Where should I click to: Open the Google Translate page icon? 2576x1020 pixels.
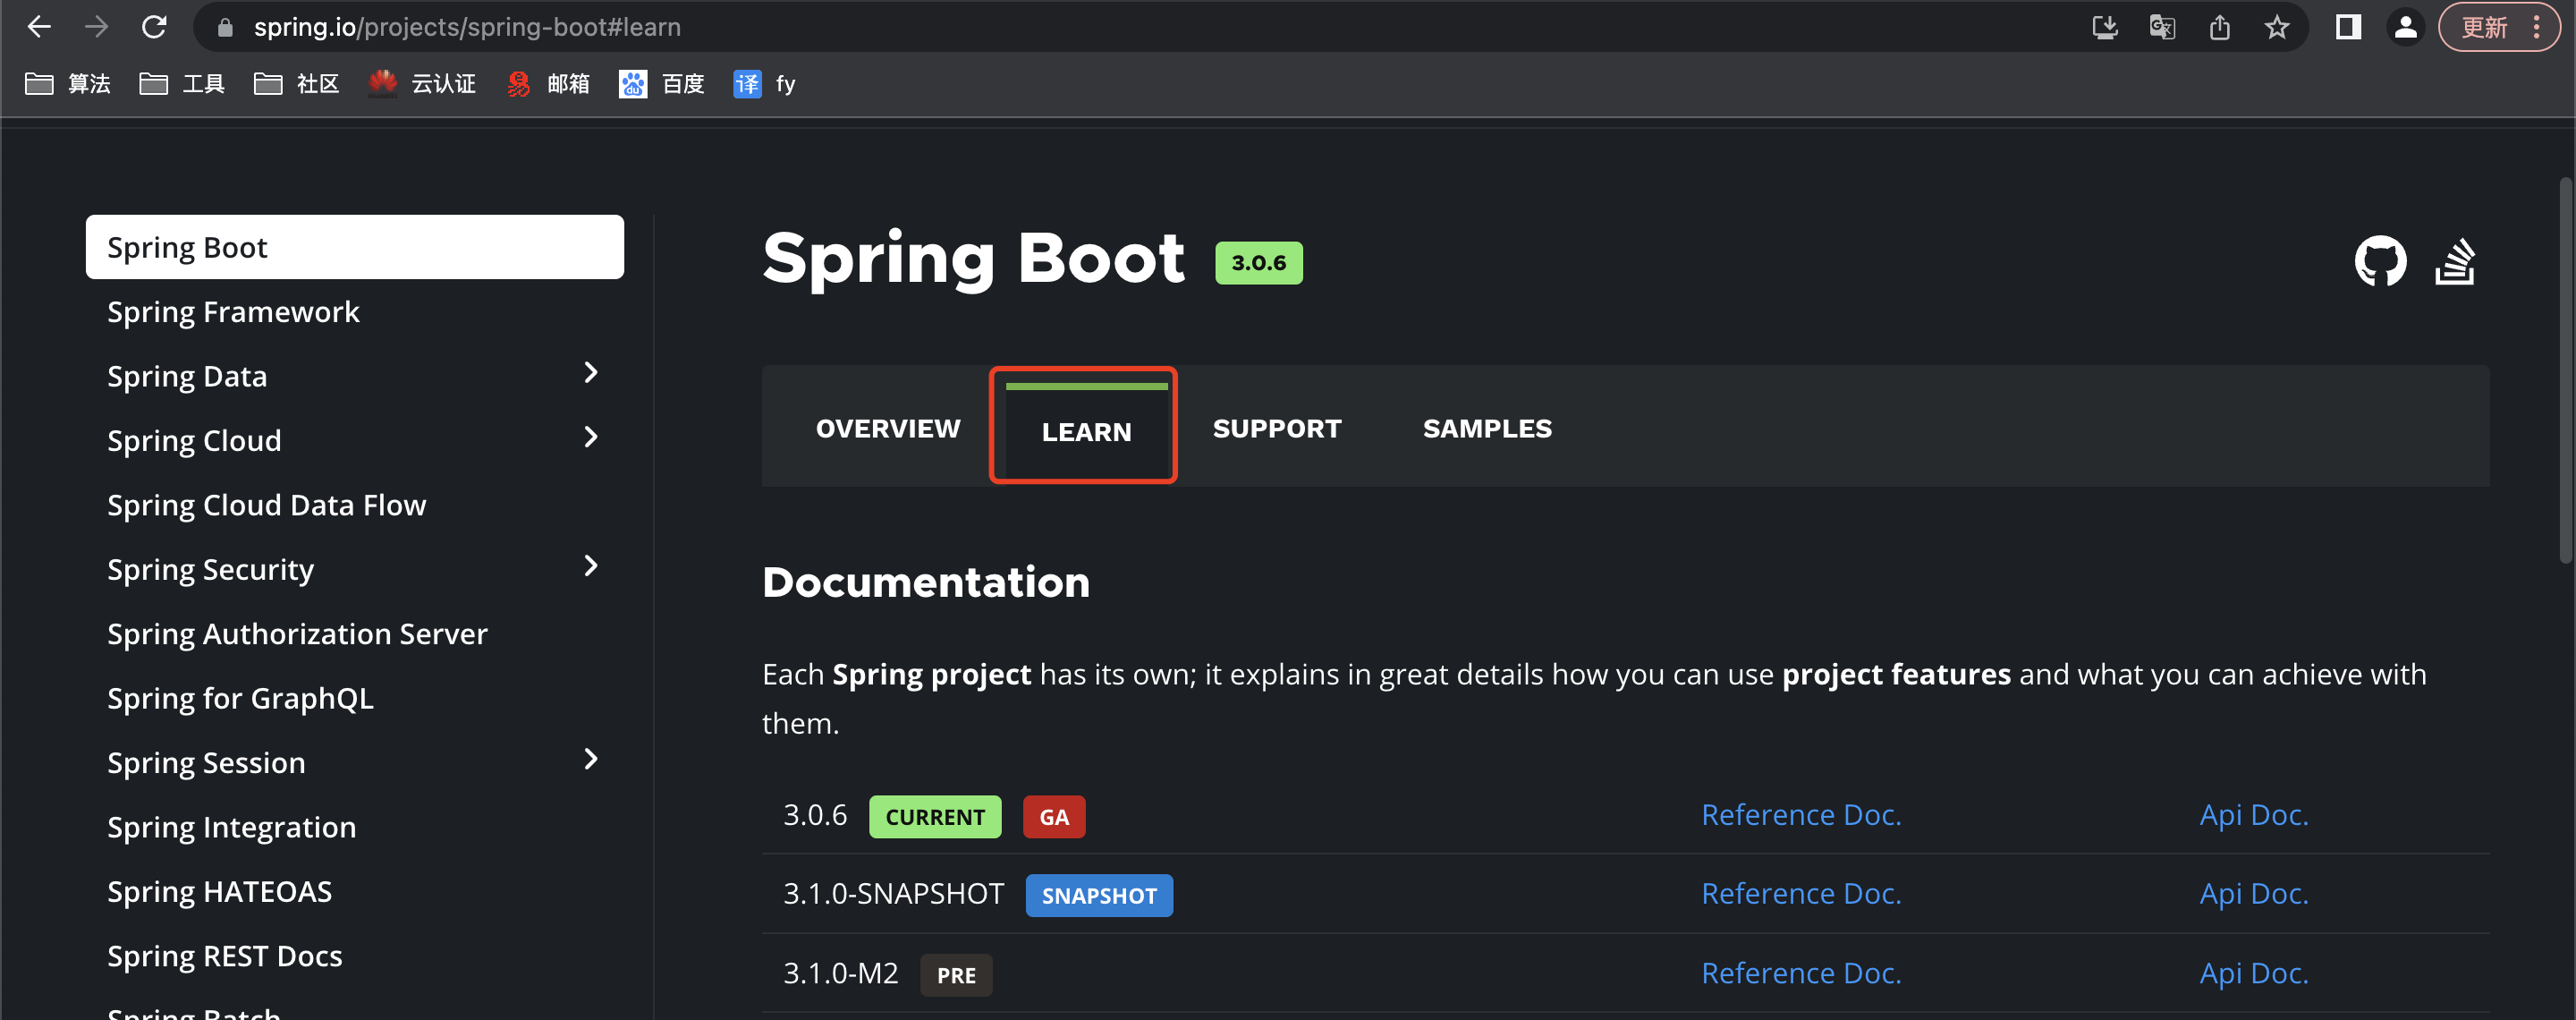[2162, 27]
